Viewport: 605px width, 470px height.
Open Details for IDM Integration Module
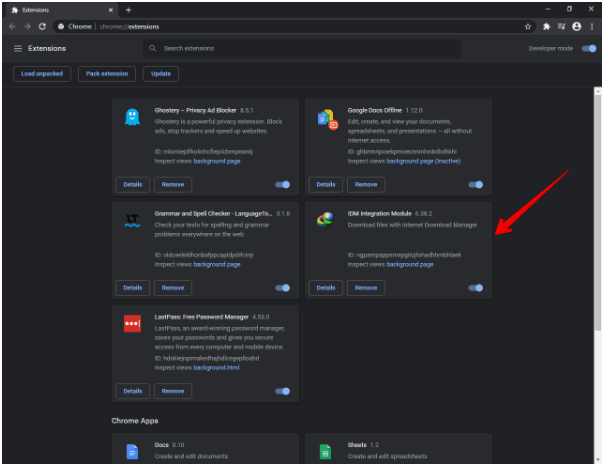pos(326,288)
